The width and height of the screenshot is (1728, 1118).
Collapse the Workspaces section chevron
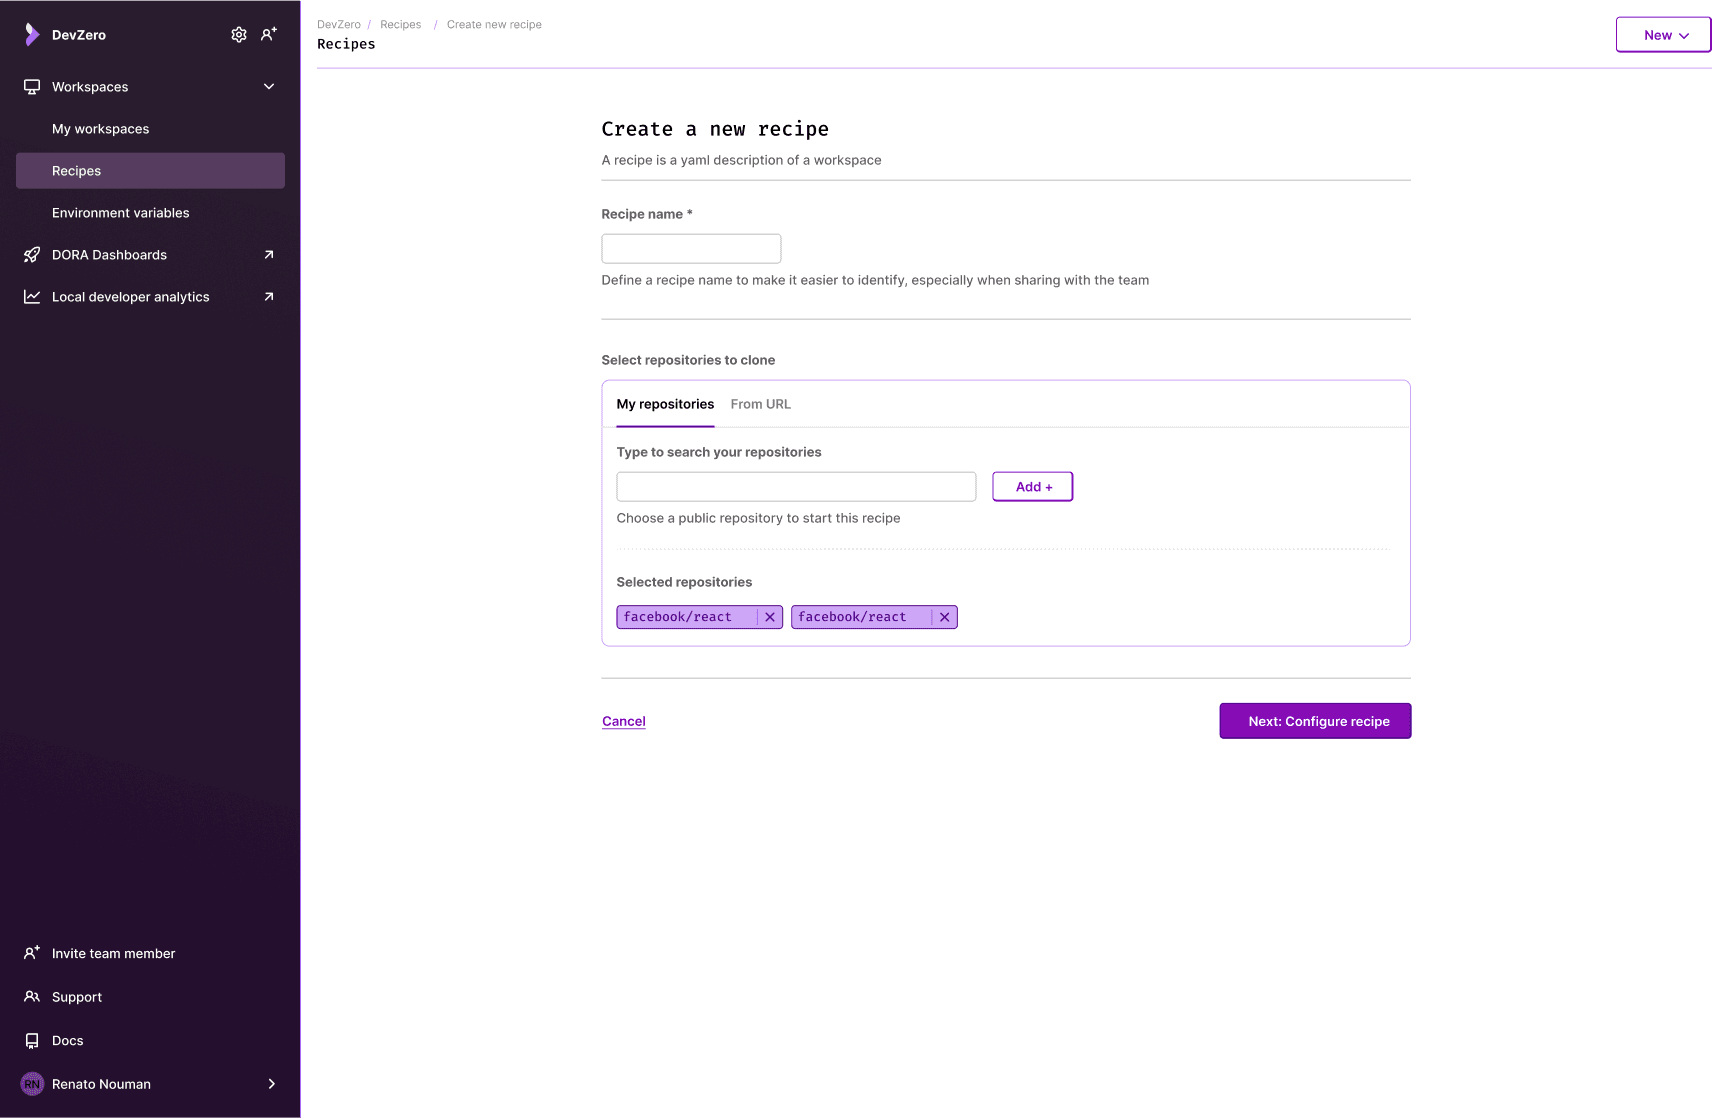(x=268, y=87)
